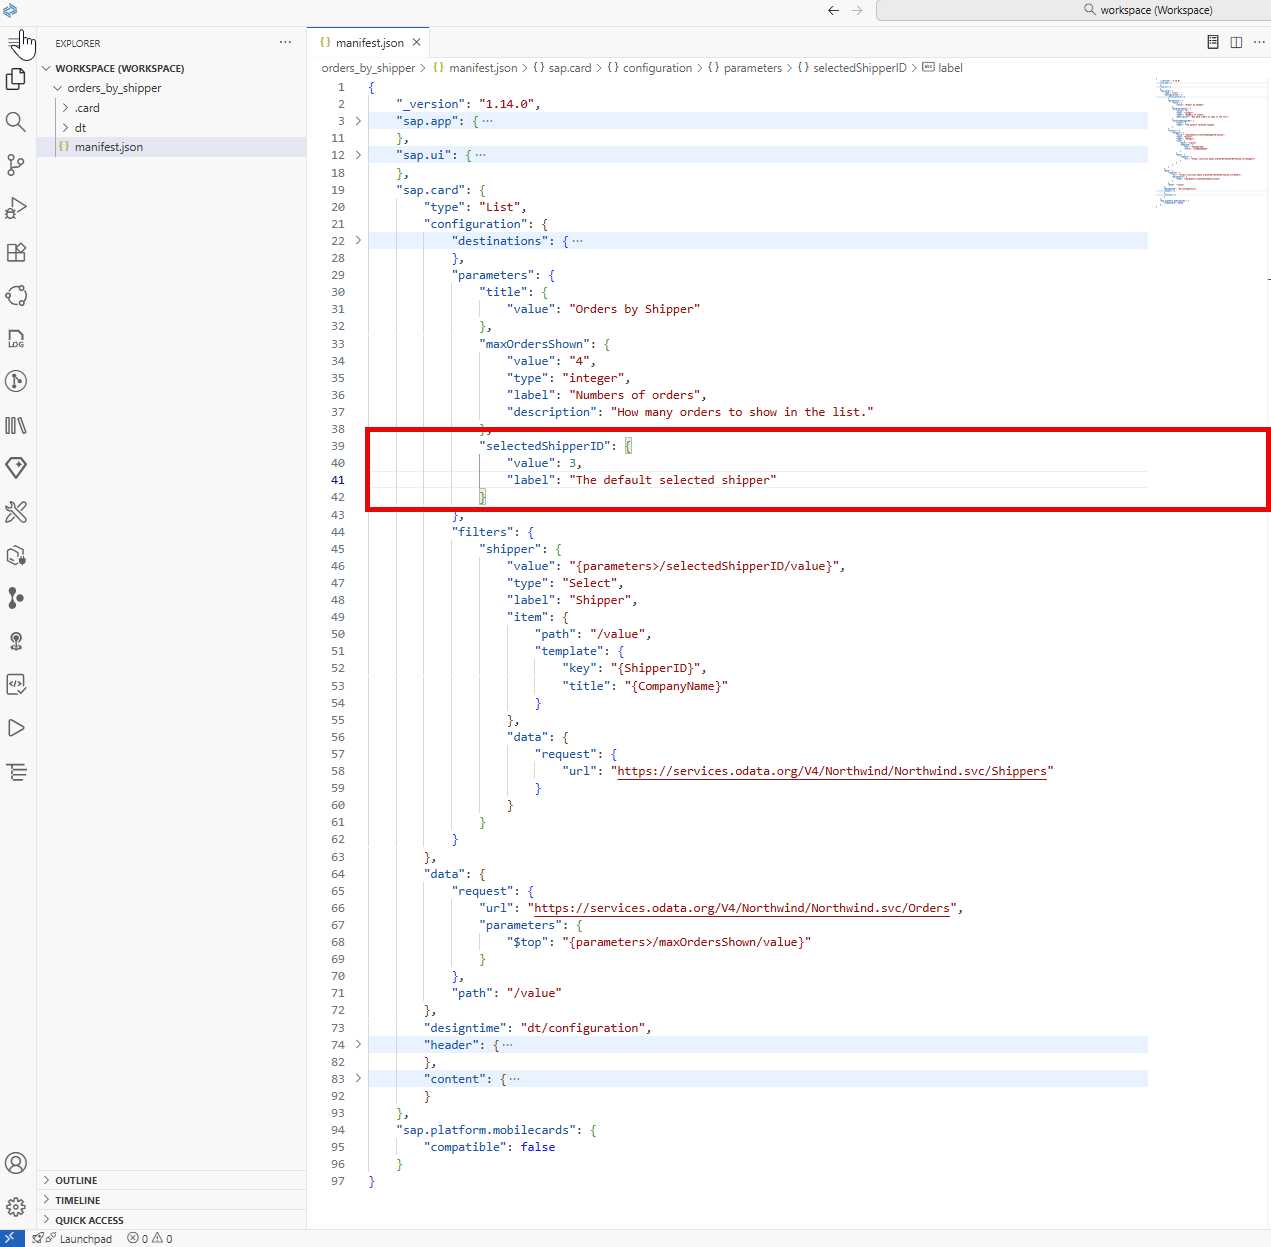Split the editor to the right

1236,42
